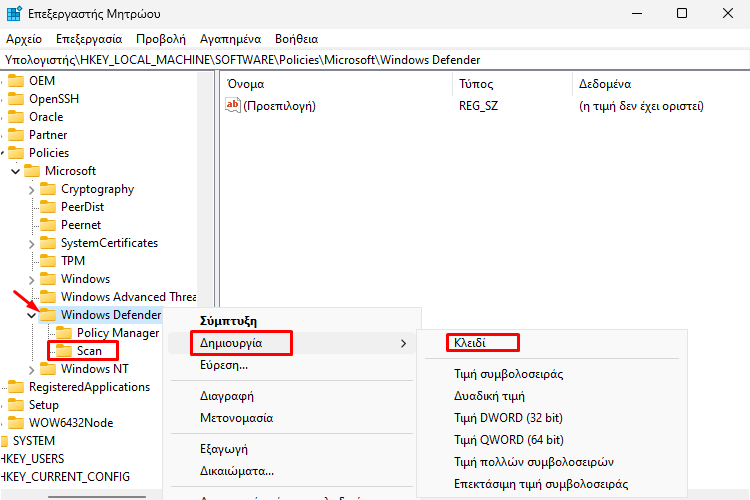The image size is (750, 500).
Task: Open the Αγαπημένα menu
Action: (231, 39)
